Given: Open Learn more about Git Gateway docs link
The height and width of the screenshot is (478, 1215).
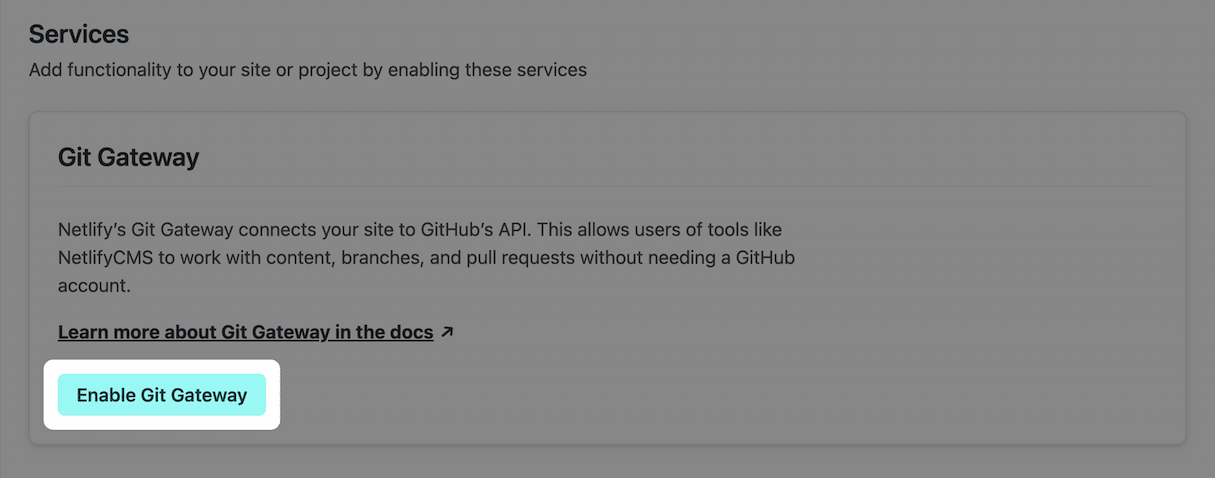Looking at the screenshot, I should 245,332.
